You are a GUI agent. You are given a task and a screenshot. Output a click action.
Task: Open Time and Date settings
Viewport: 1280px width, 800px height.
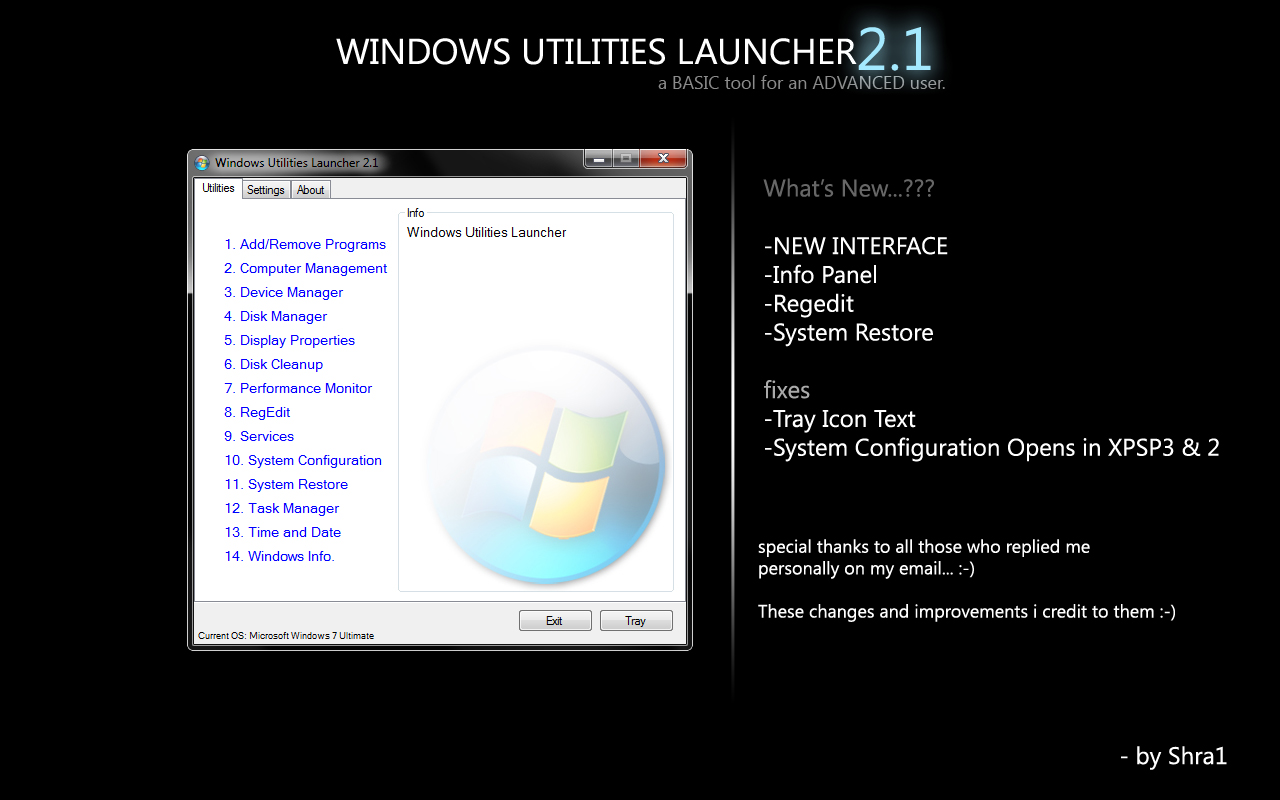(282, 532)
